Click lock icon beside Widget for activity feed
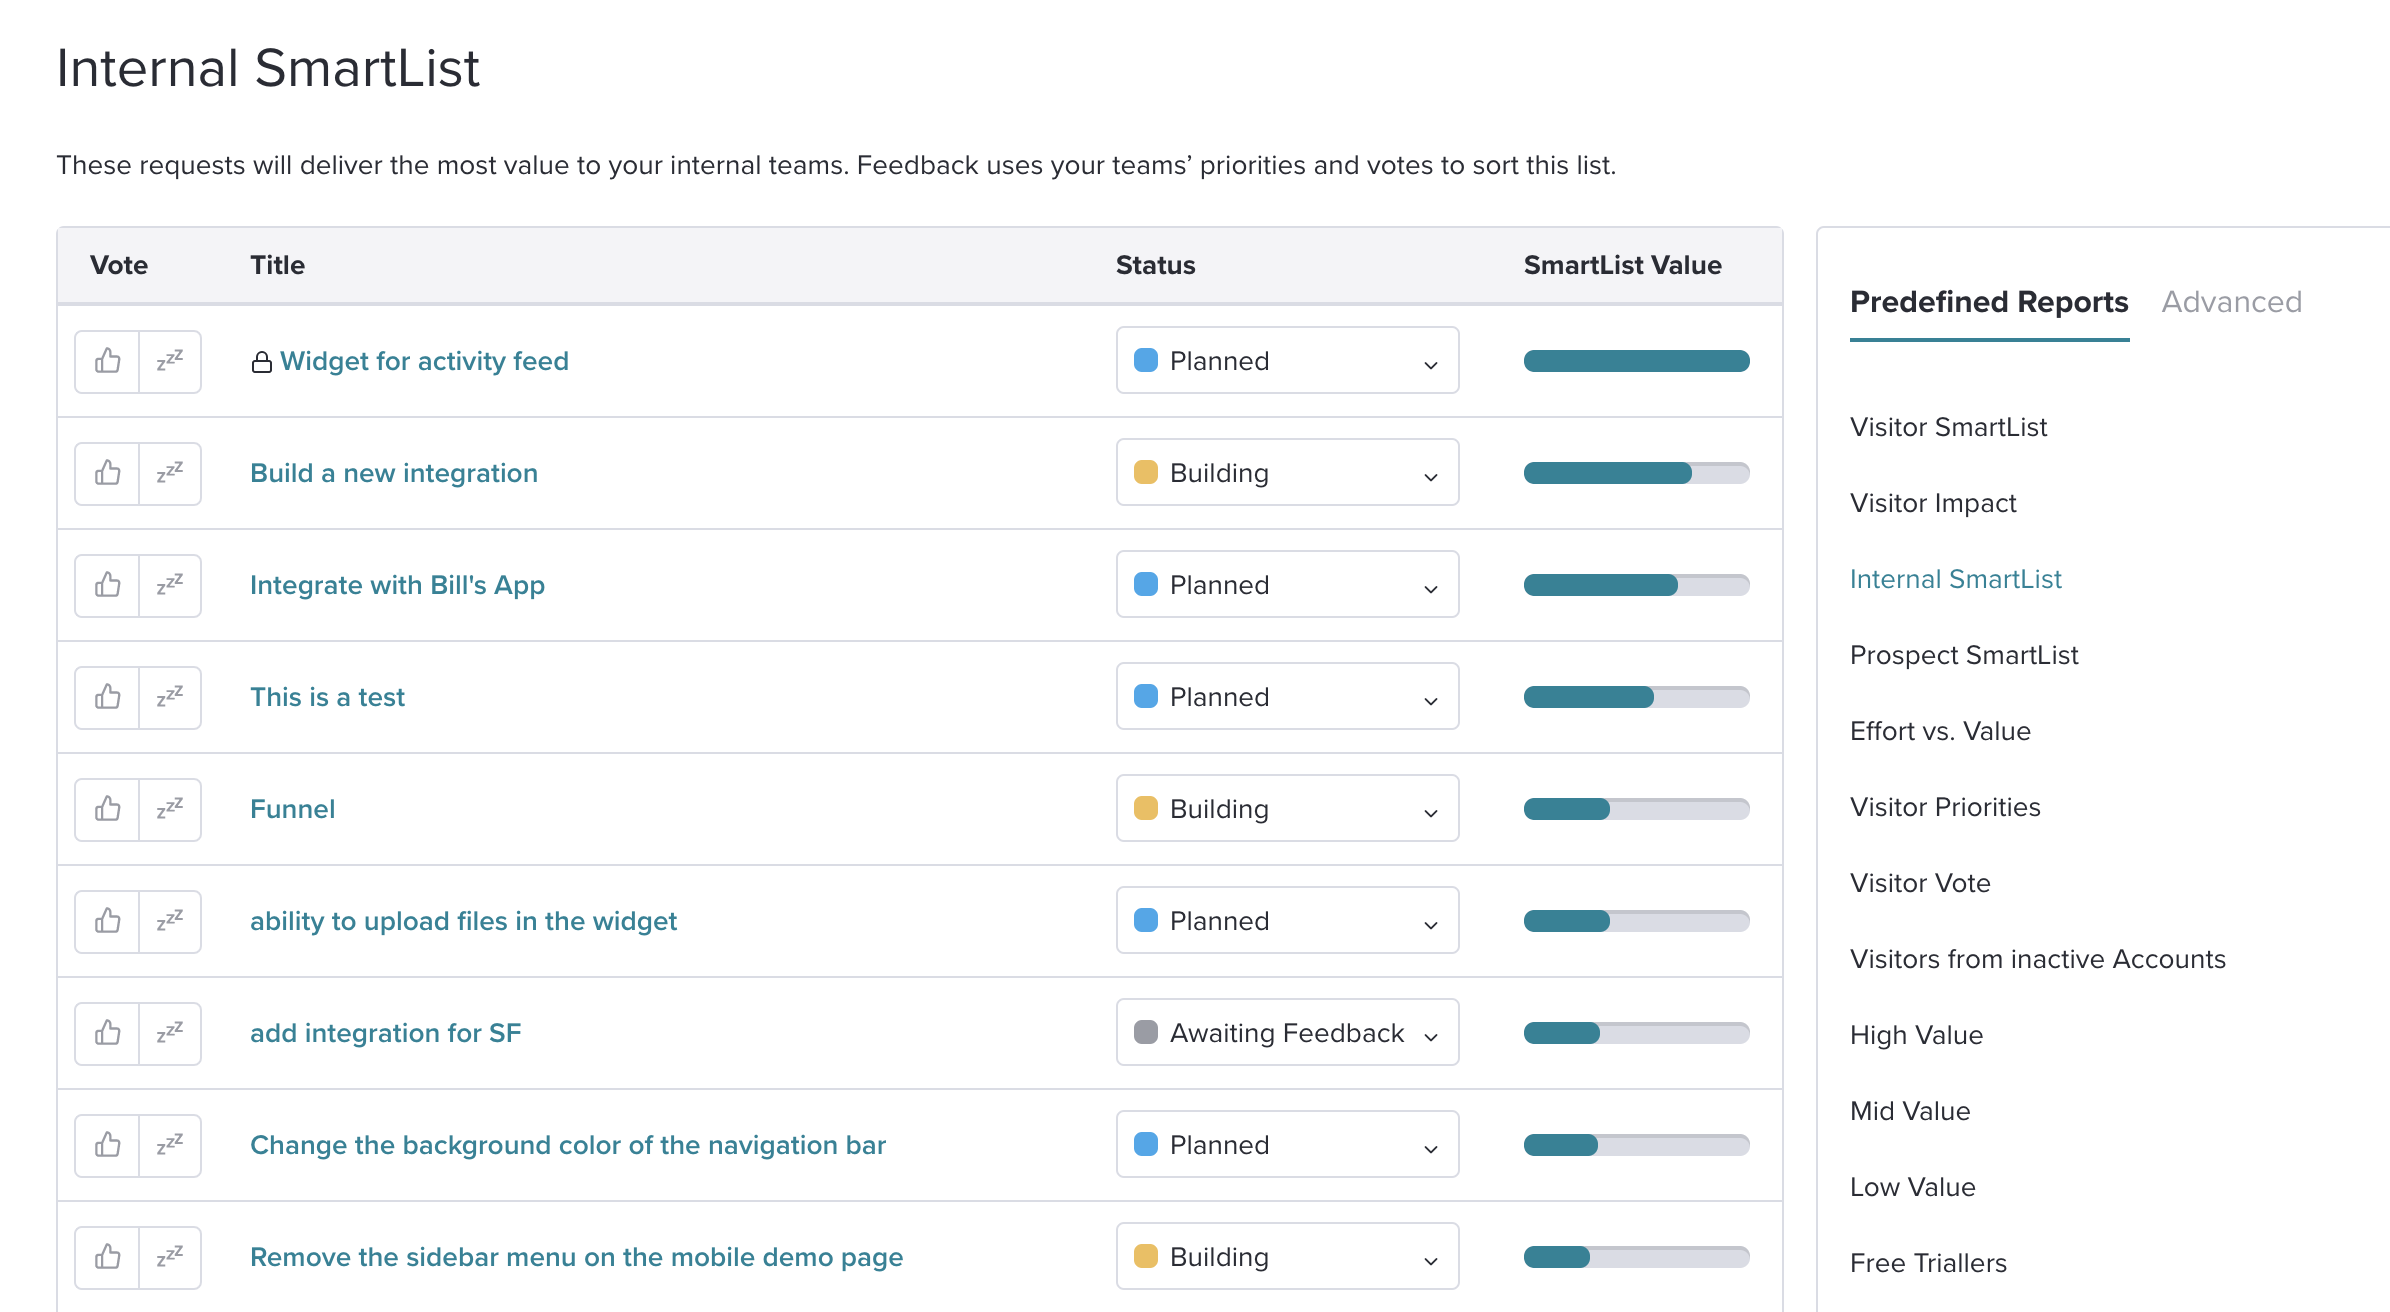Screen dimensions: 2390x1312 261,362
